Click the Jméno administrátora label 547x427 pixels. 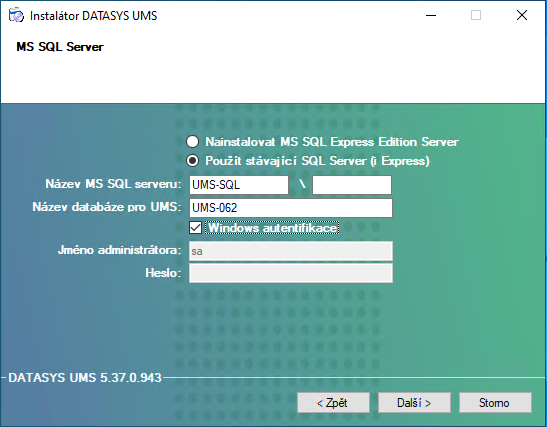[x=120, y=250]
